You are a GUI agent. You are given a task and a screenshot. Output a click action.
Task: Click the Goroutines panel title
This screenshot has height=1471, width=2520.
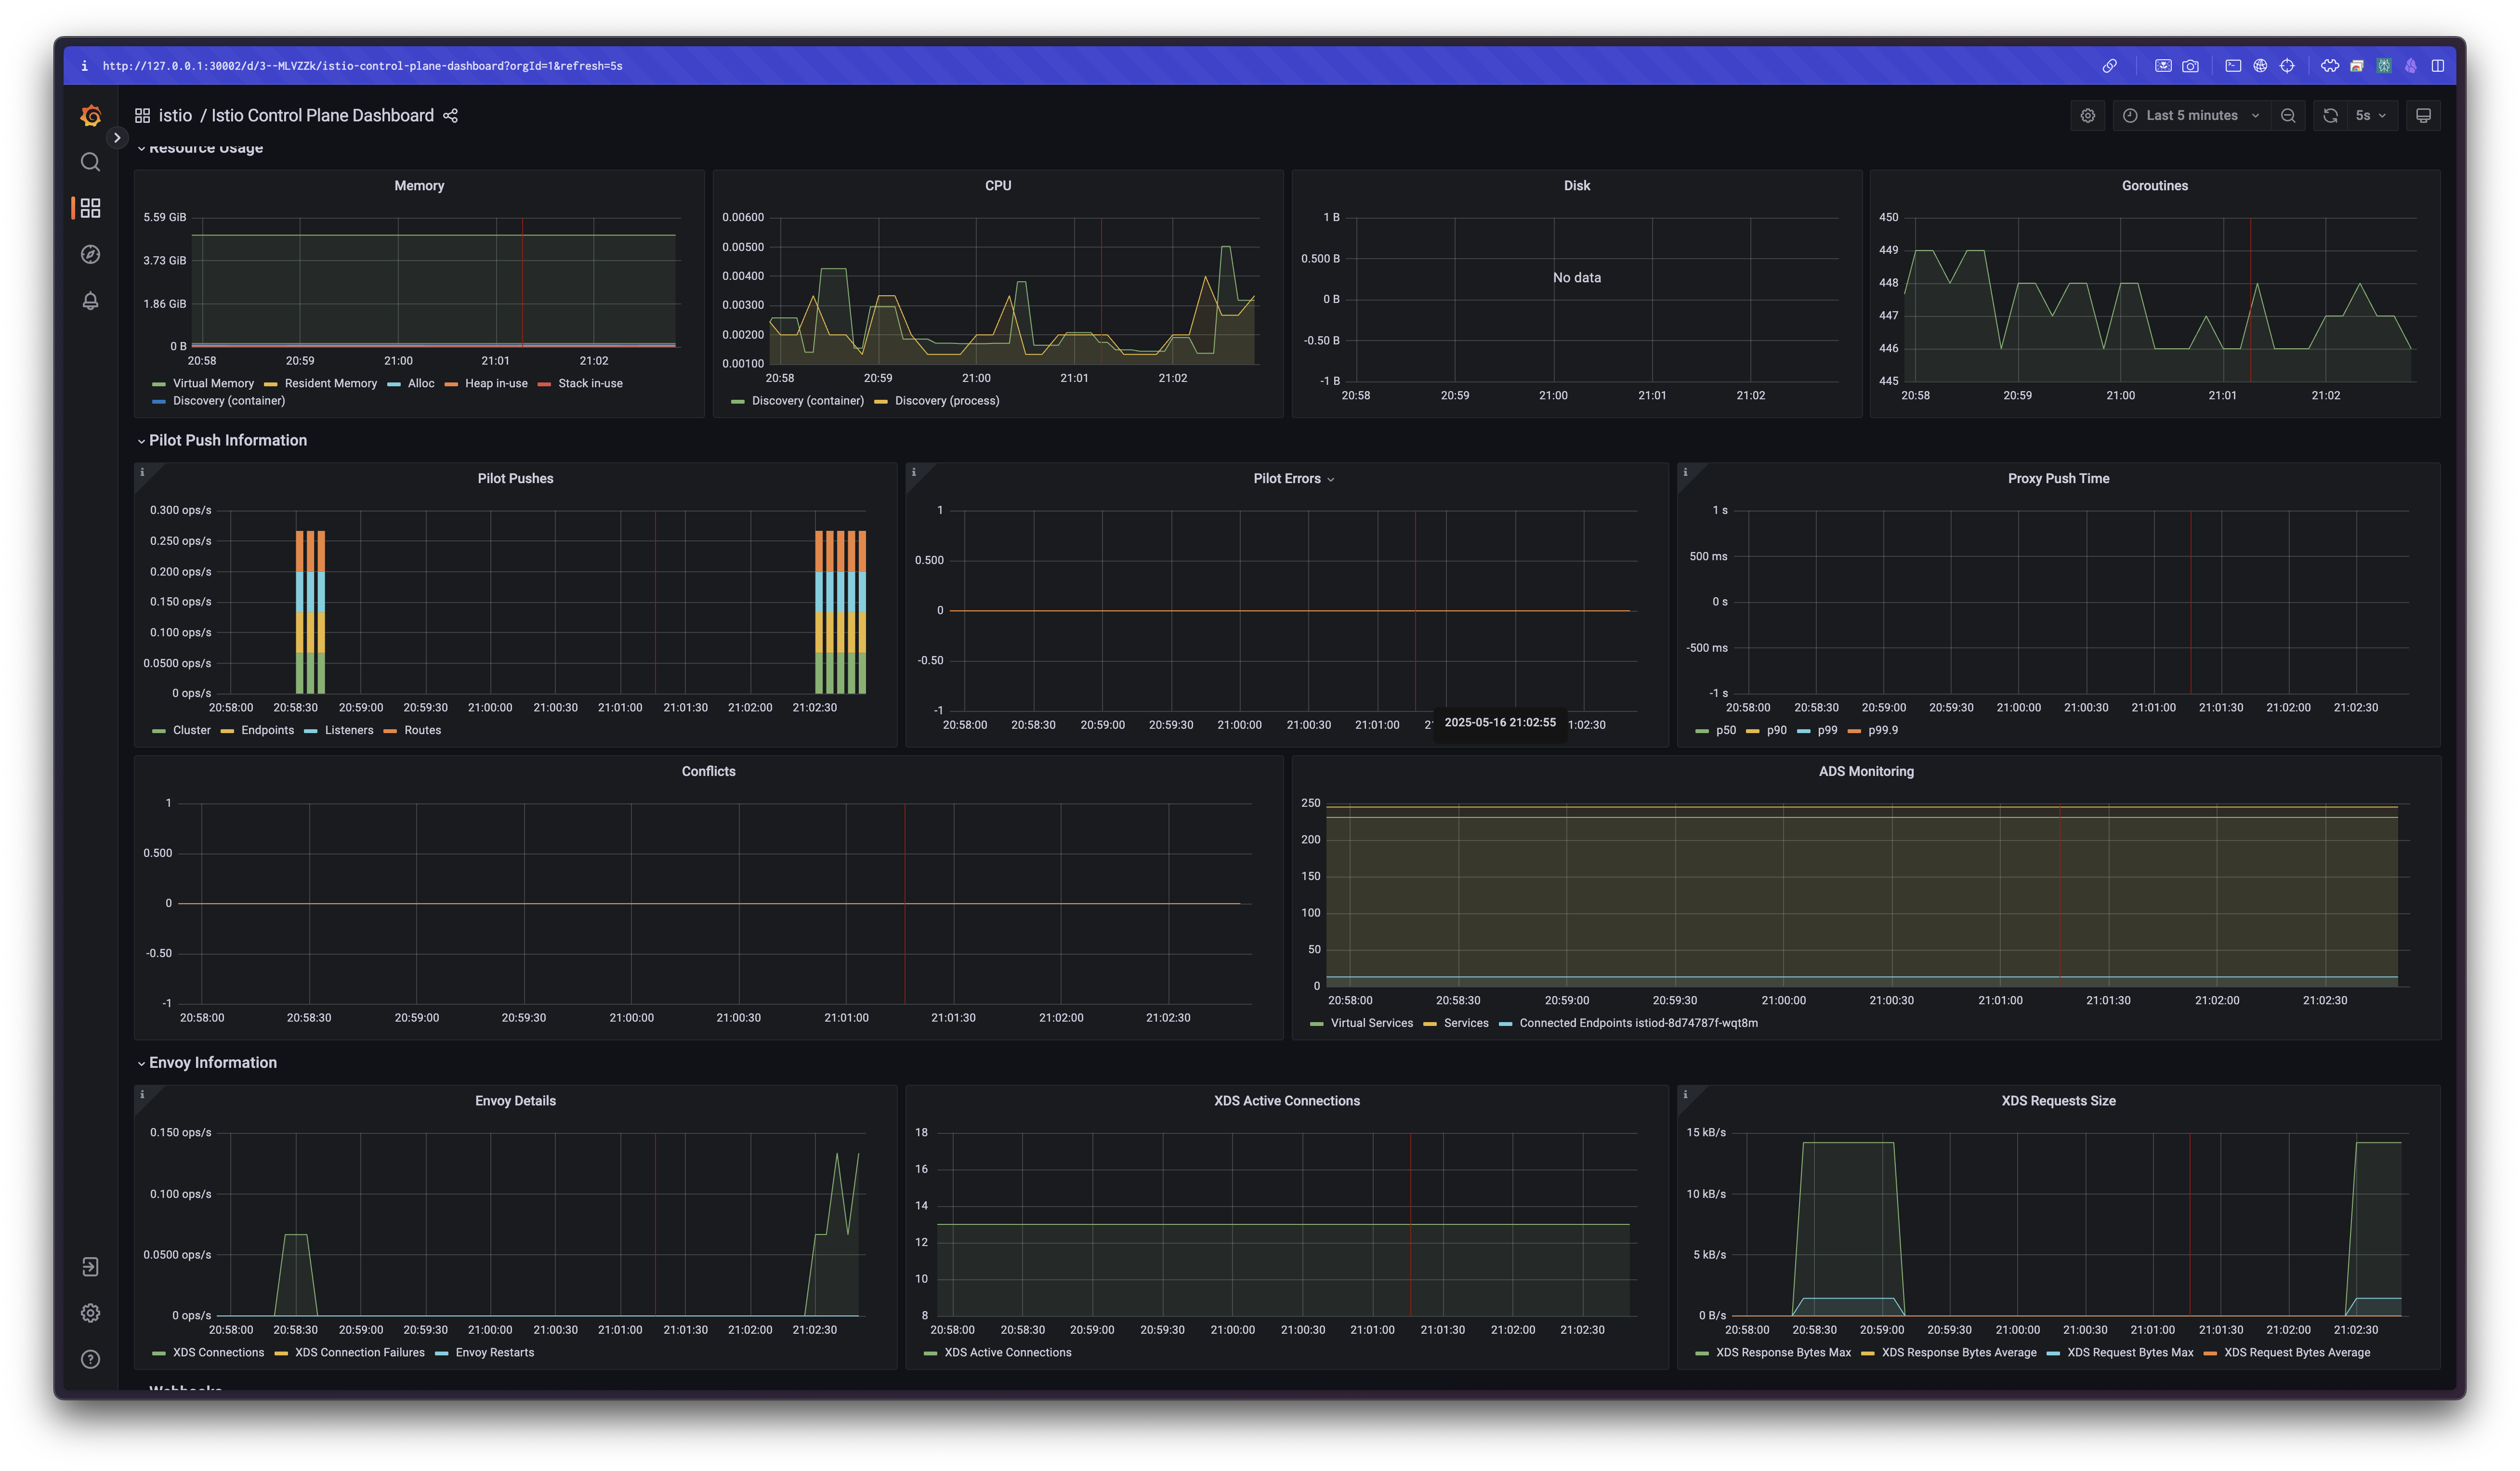point(2154,186)
